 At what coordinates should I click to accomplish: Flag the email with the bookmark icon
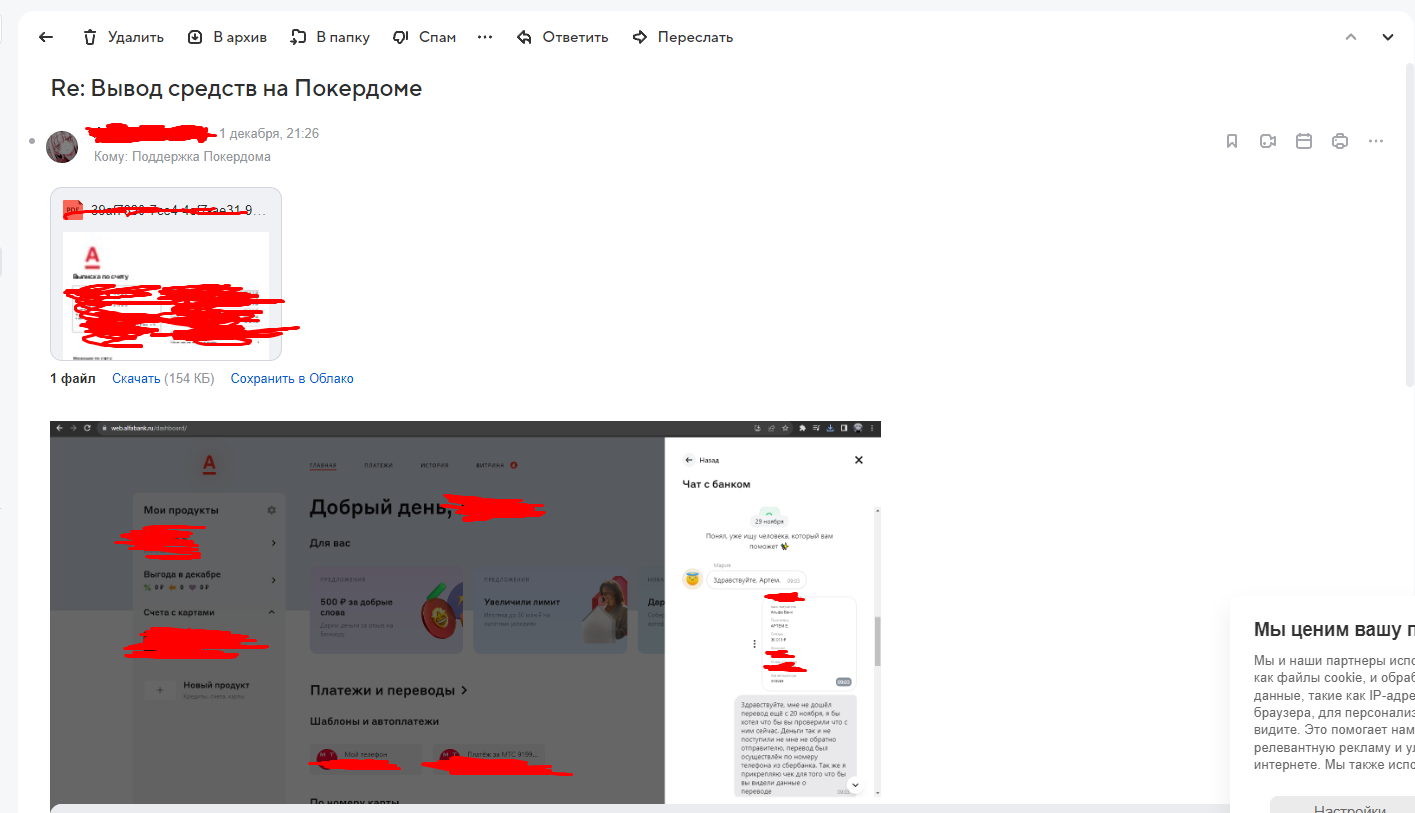coord(1232,141)
